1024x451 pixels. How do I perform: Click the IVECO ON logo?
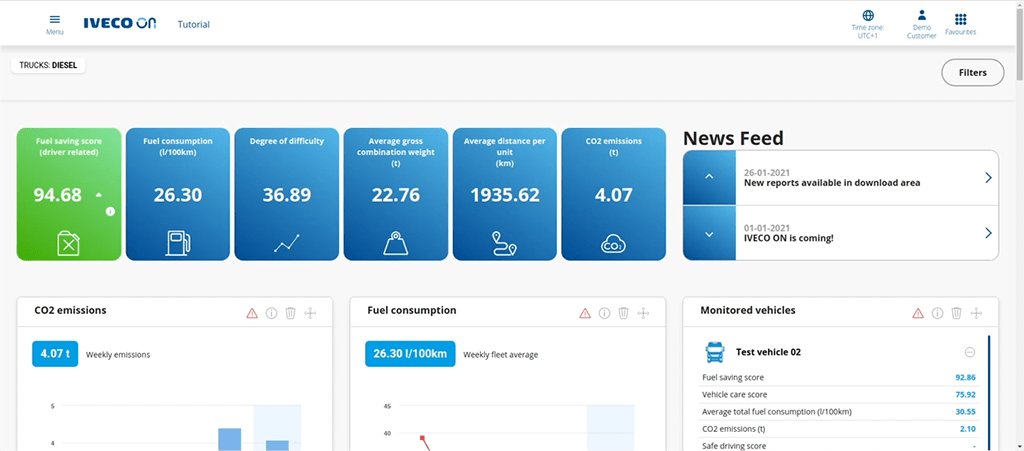tap(120, 24)
